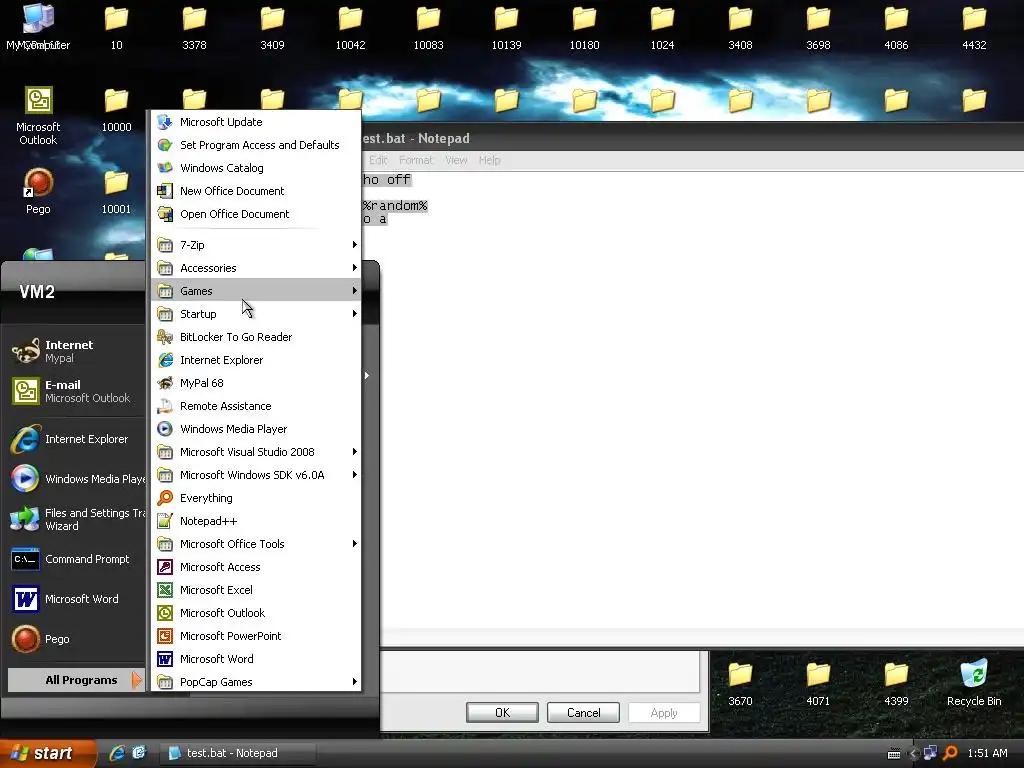This screenshot has width=1024, height=768.
Task: Click the Everything search tray icon
Action: 950,753
